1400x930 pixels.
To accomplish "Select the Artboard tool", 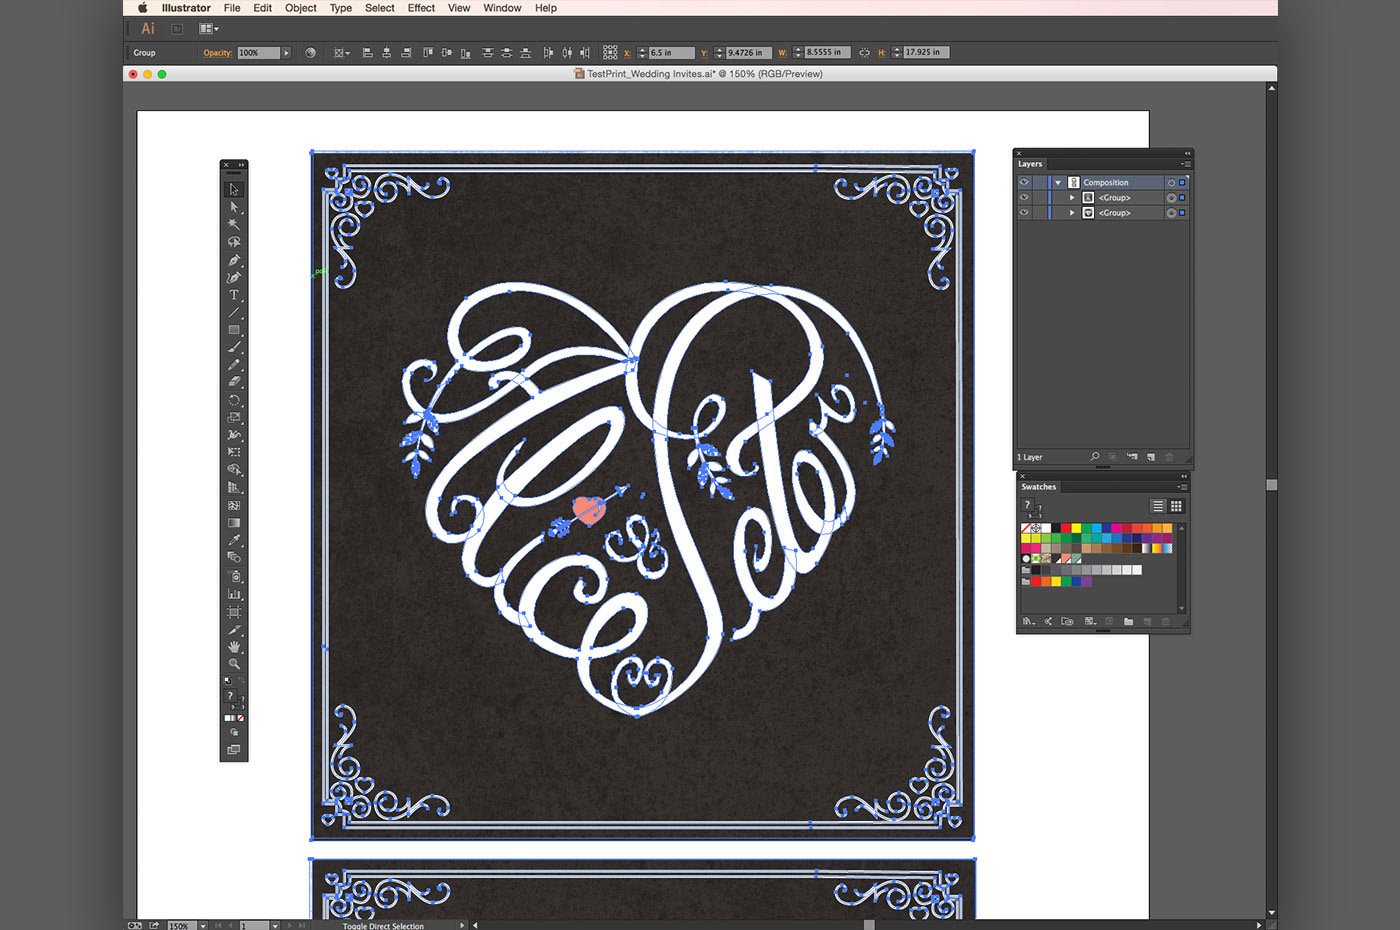I will [234, 612].
